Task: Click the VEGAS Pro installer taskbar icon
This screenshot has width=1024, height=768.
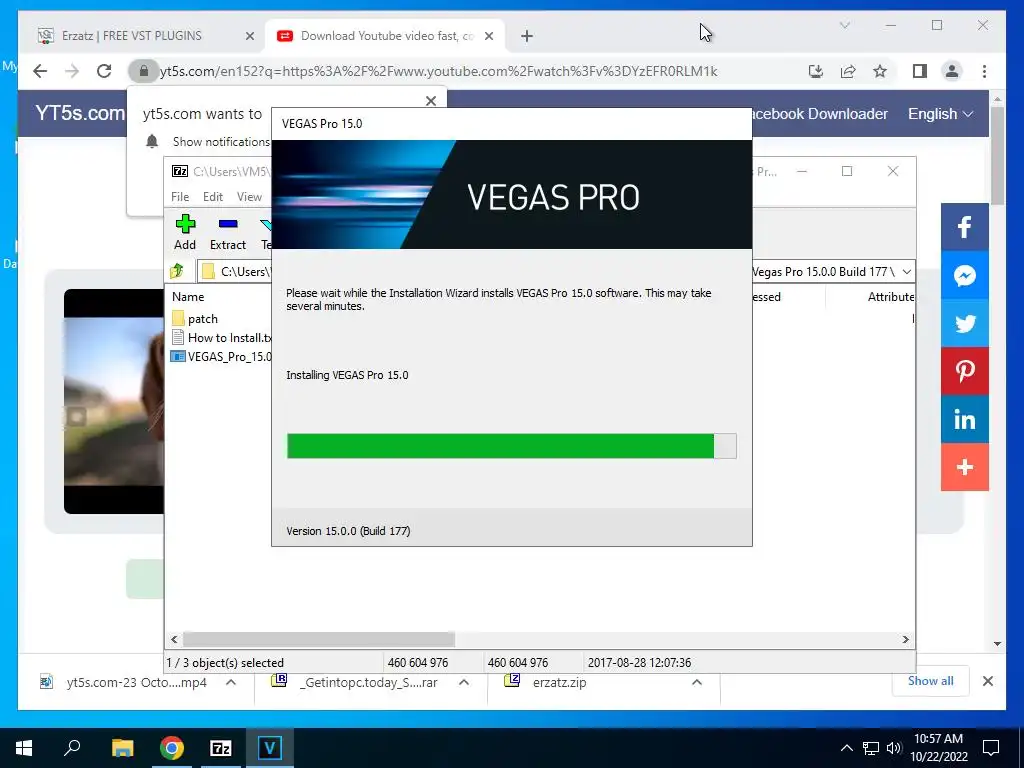Action: coord(270,748)
